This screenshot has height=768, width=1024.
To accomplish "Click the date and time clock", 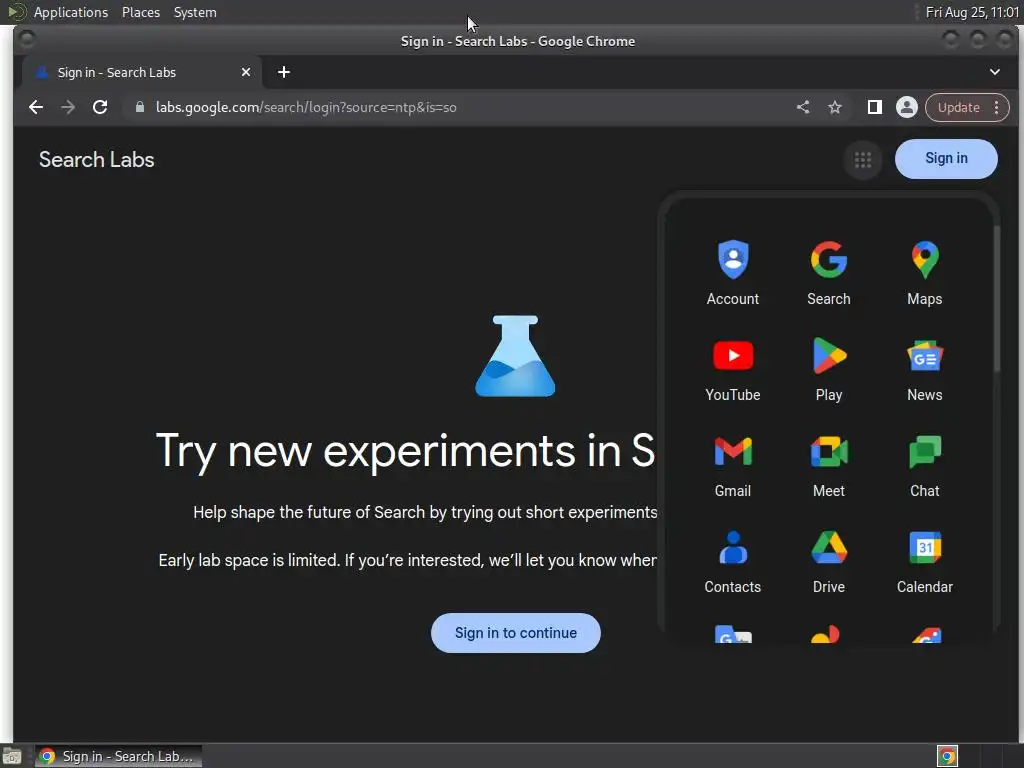I will click(x=972, y=12).
